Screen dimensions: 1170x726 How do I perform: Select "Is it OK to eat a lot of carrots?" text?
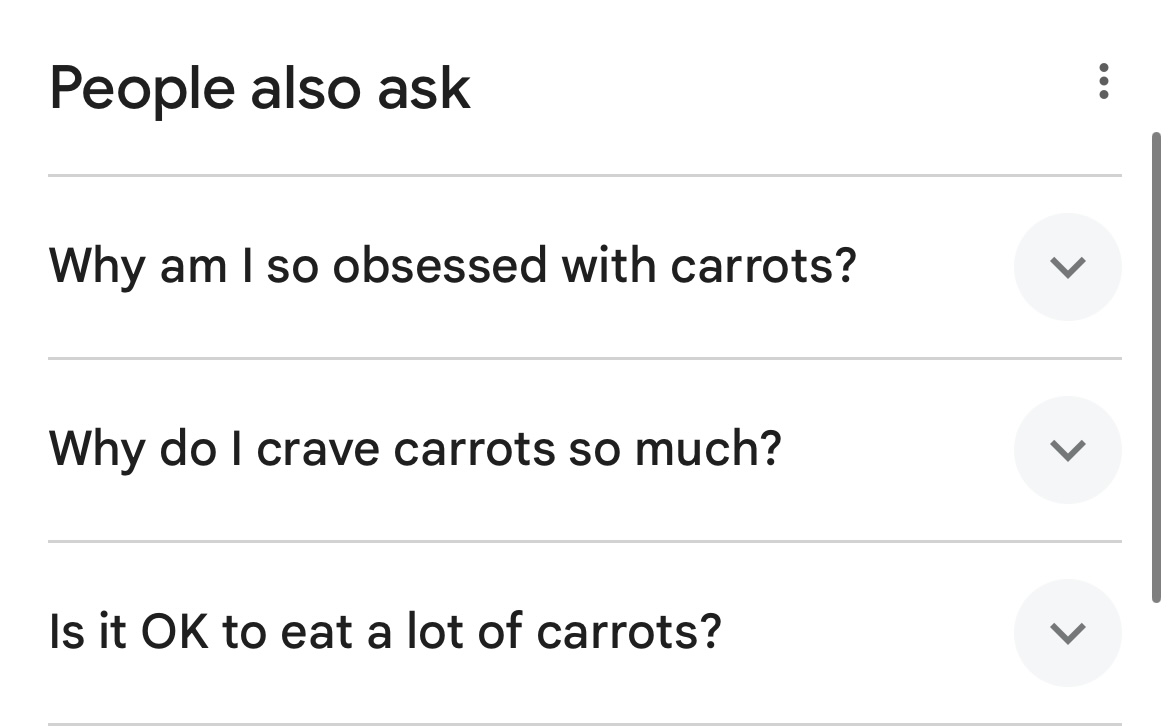[x=384, y=632]
